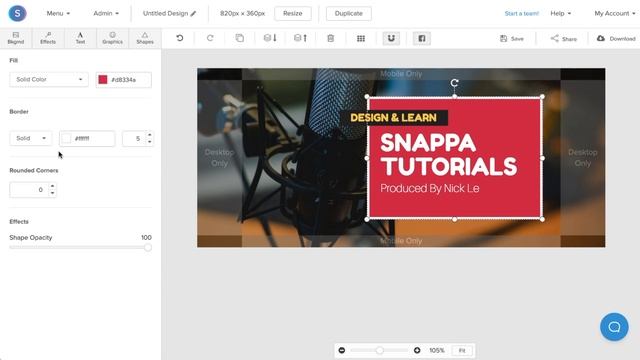This screenshot has width=640, height=360.
Task: Increase rounded corners with up arrow
Action: [x=52, y=186]
